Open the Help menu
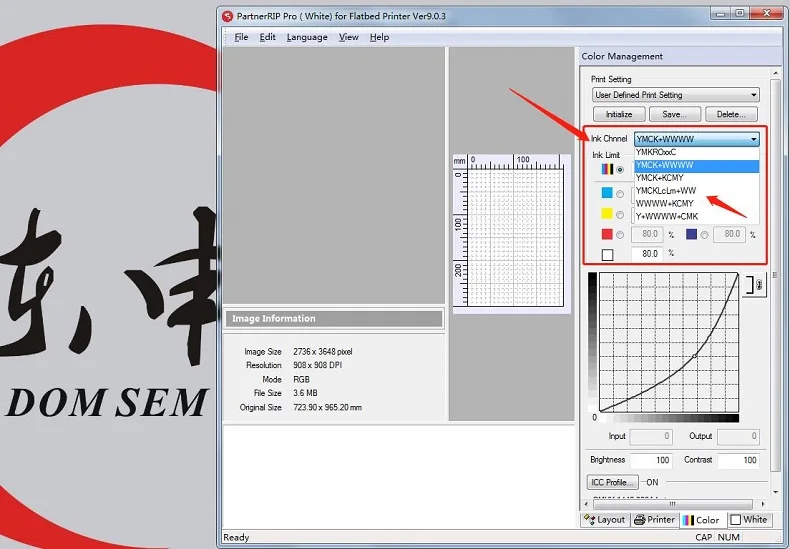This screenshot has width=790, height=549. (379, 37)
